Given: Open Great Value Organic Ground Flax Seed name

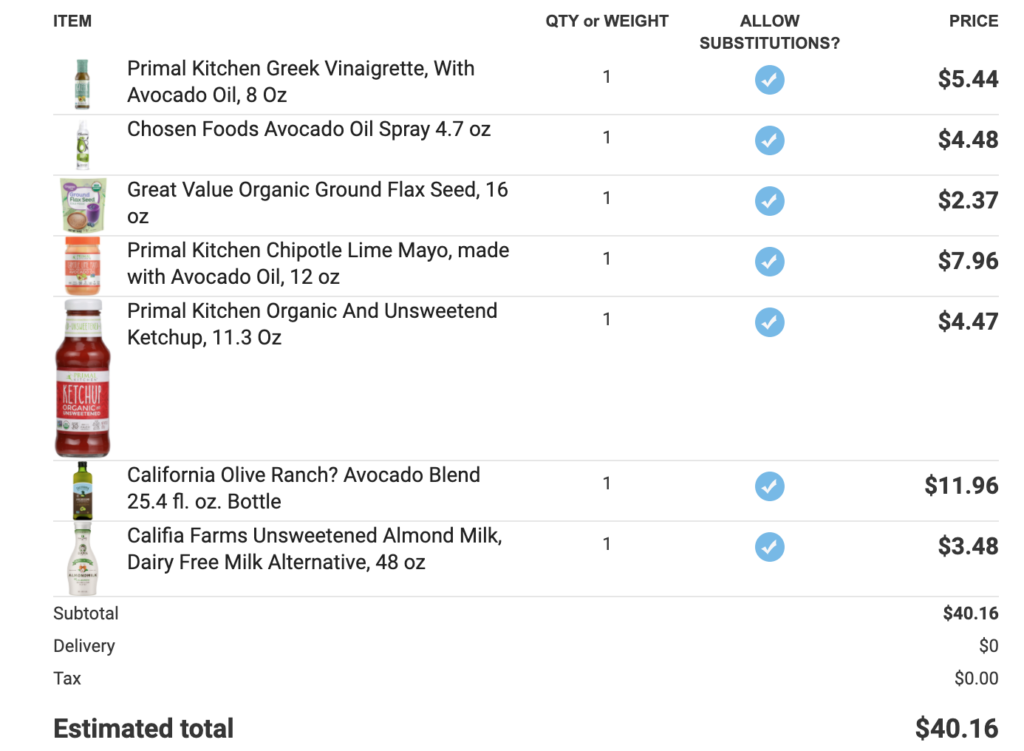Looking at the screenshot, I should tap(317, 202).
